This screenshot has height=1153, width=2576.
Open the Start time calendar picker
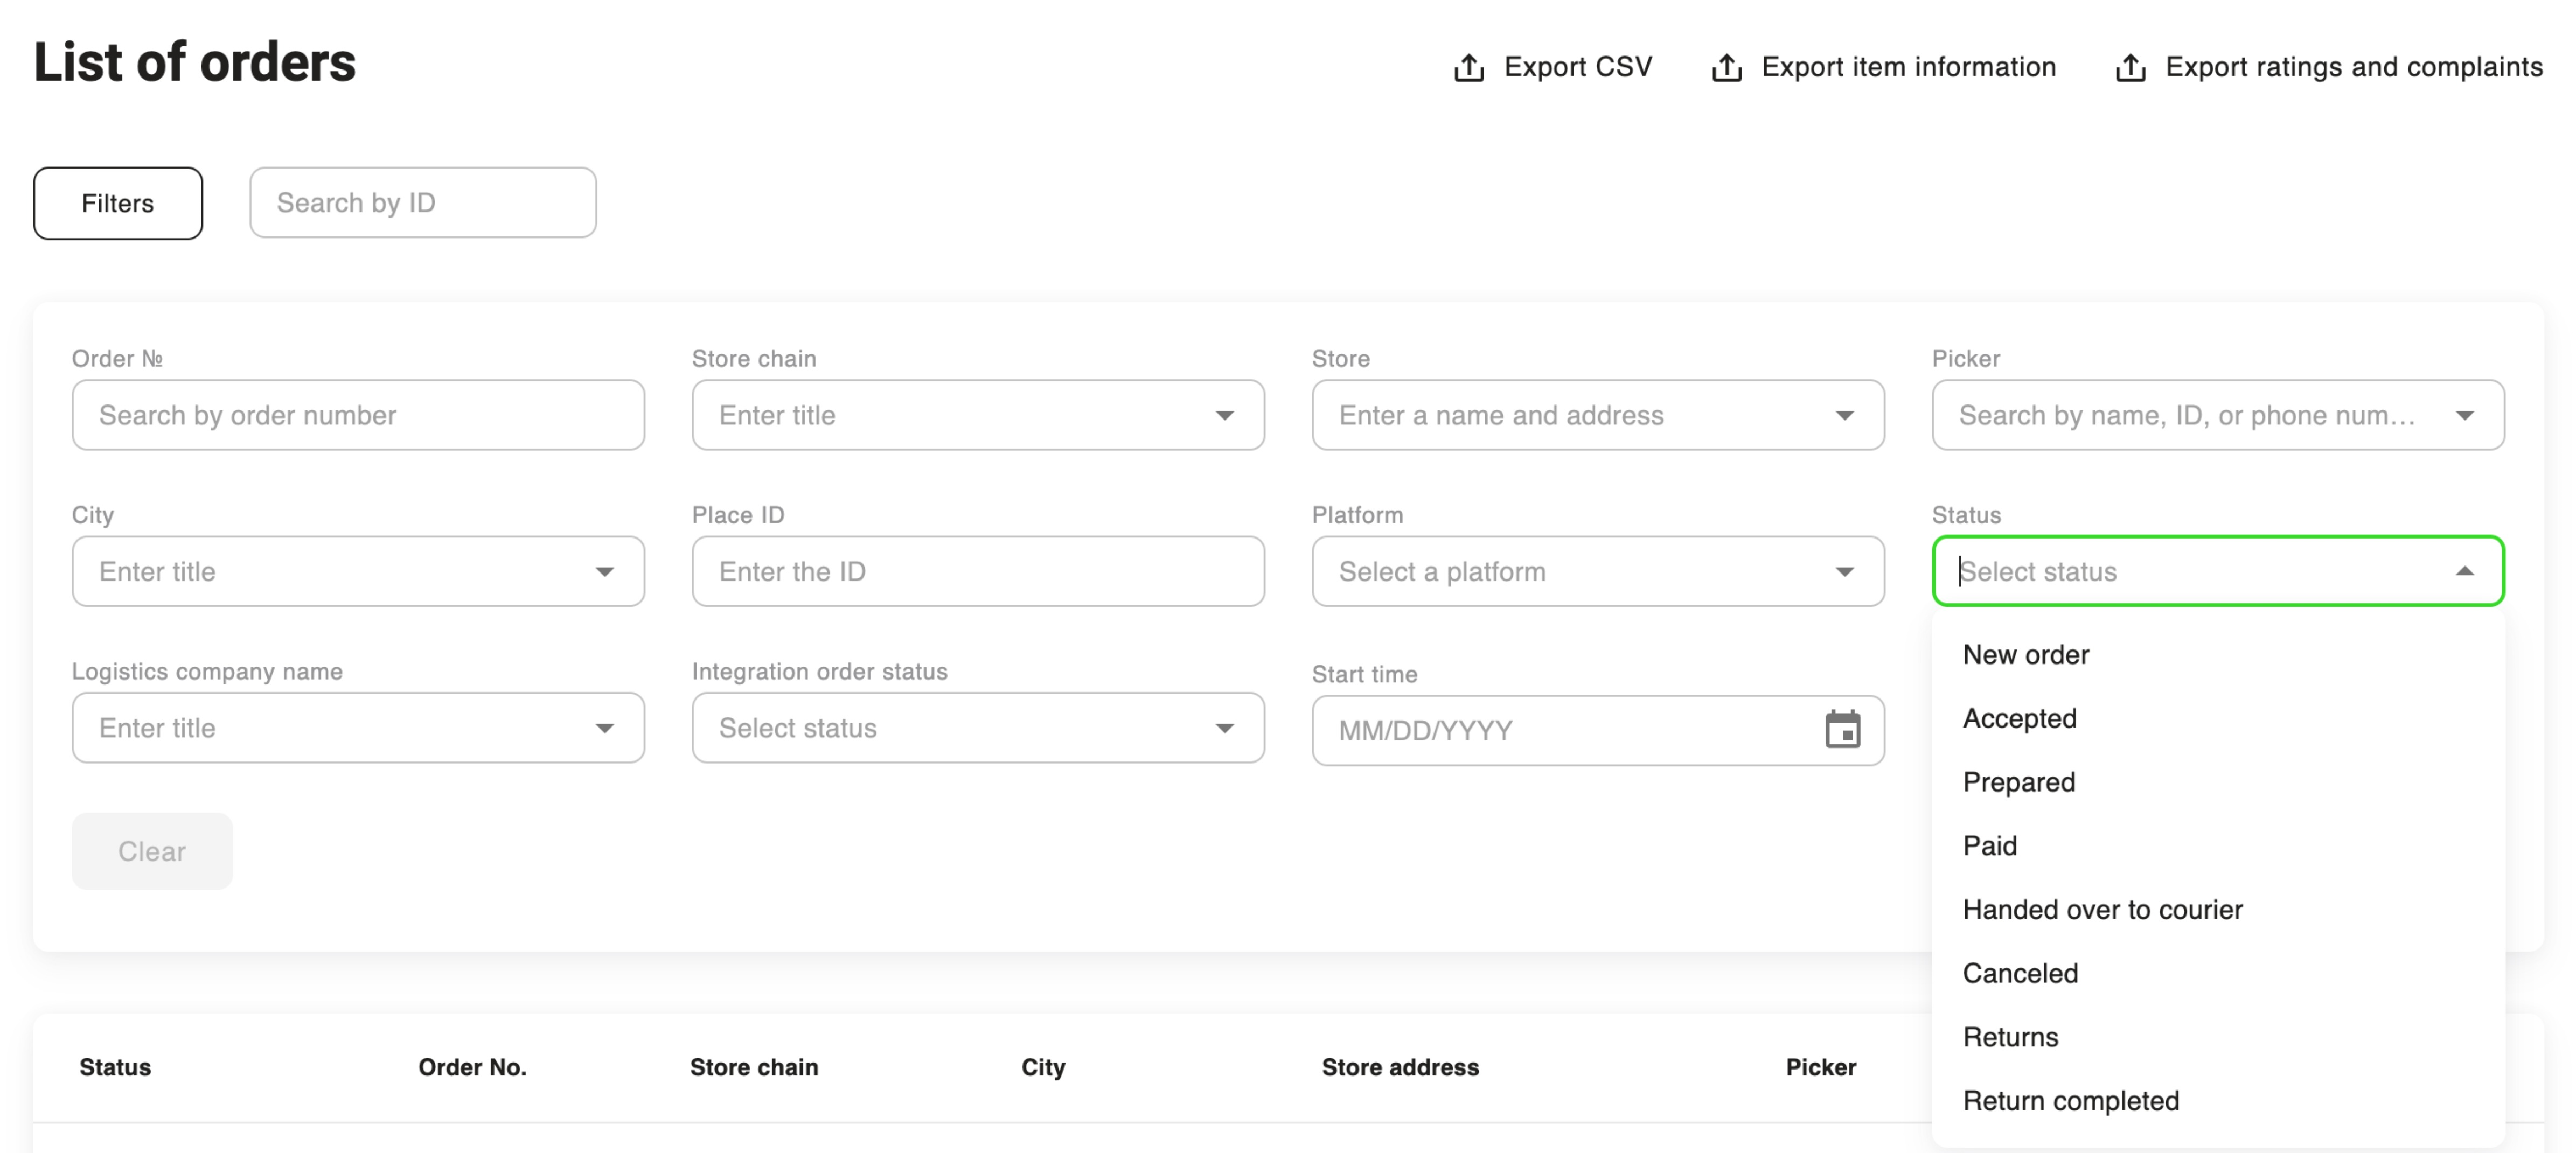click(x=1842, y=730)
